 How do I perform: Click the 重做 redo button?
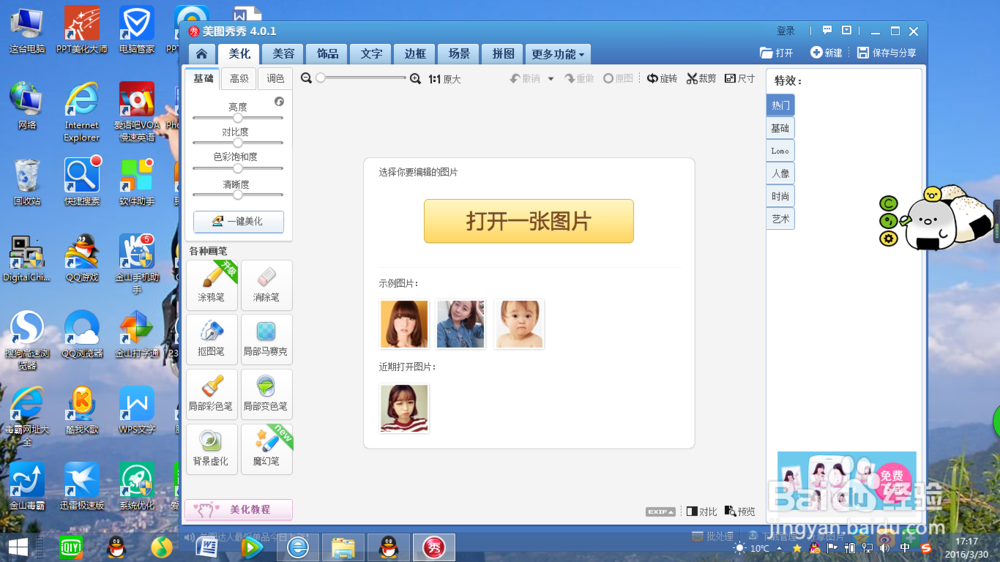click(579, 78)
